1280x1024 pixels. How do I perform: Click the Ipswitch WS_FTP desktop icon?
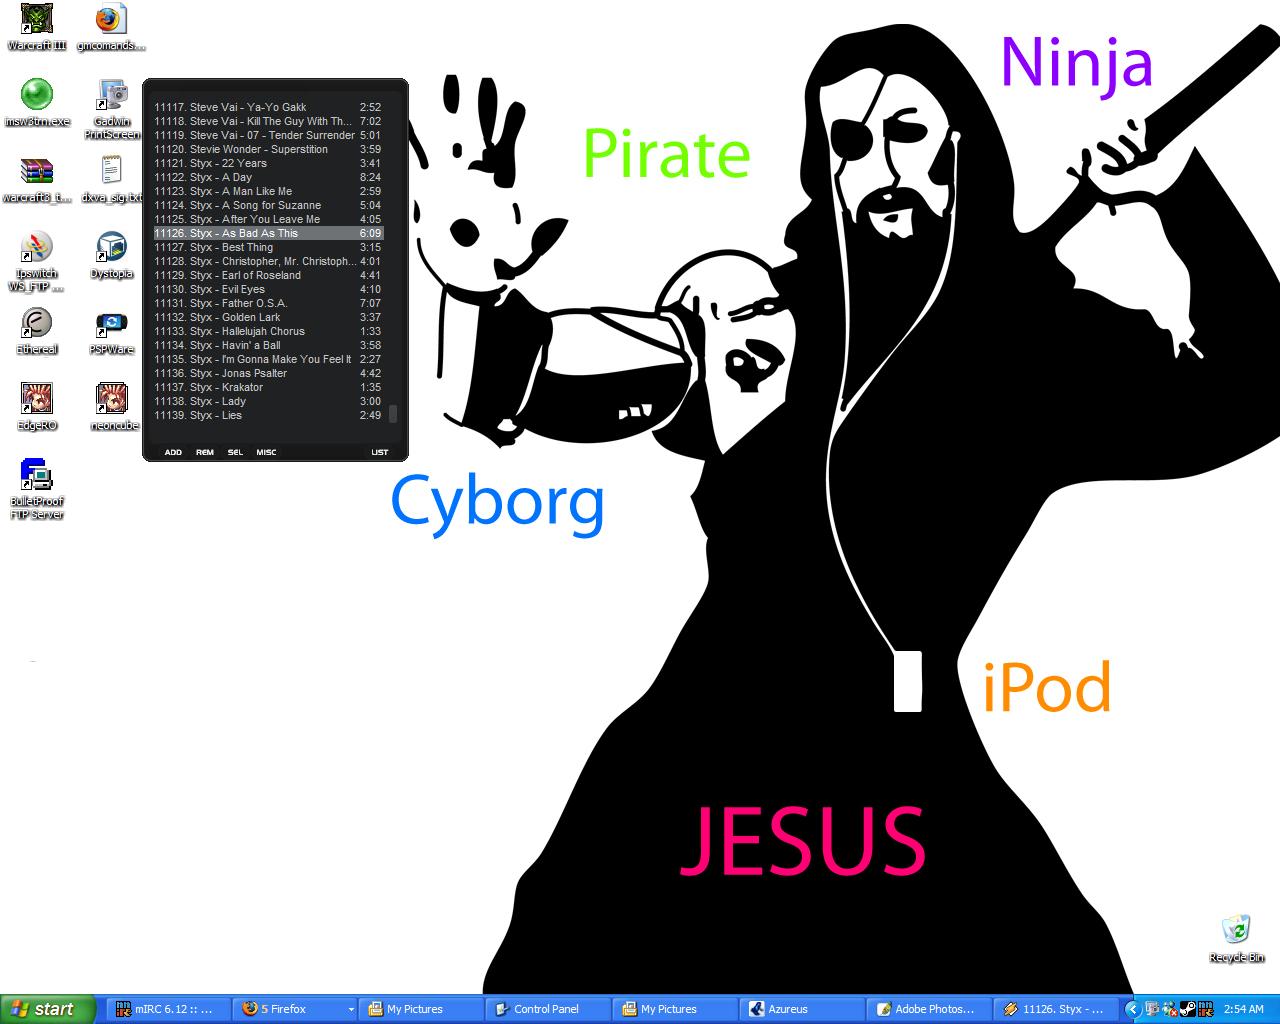tap(37, 250)
